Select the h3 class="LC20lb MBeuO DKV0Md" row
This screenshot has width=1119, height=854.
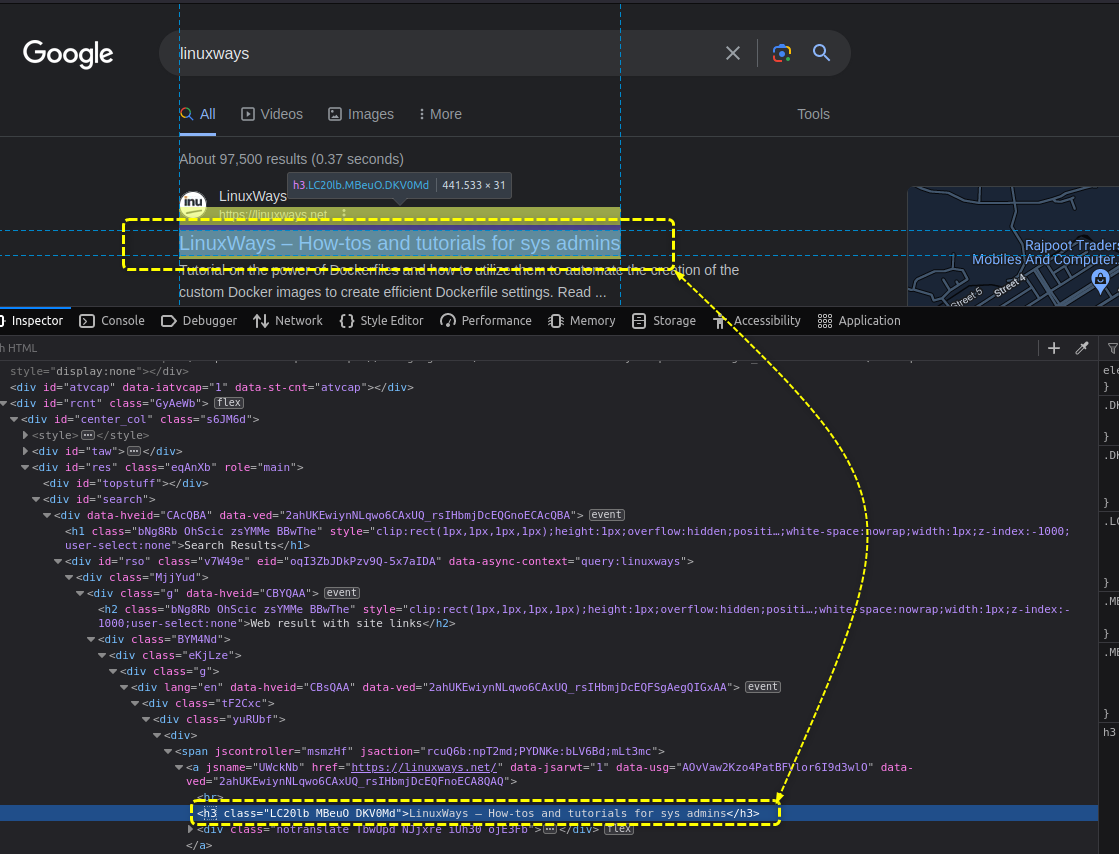pyautogui.click(x=548, y=813)
